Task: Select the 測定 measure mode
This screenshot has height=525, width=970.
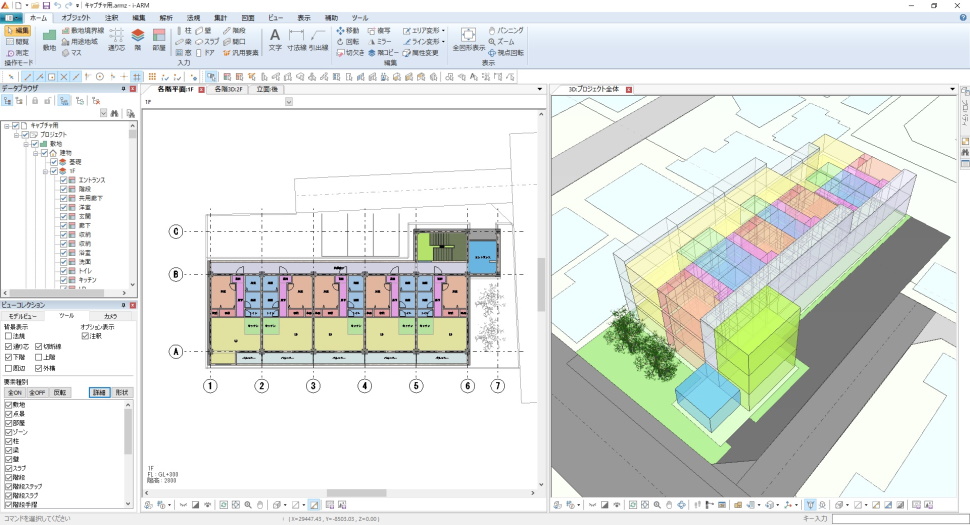Action: pos(17,52)
